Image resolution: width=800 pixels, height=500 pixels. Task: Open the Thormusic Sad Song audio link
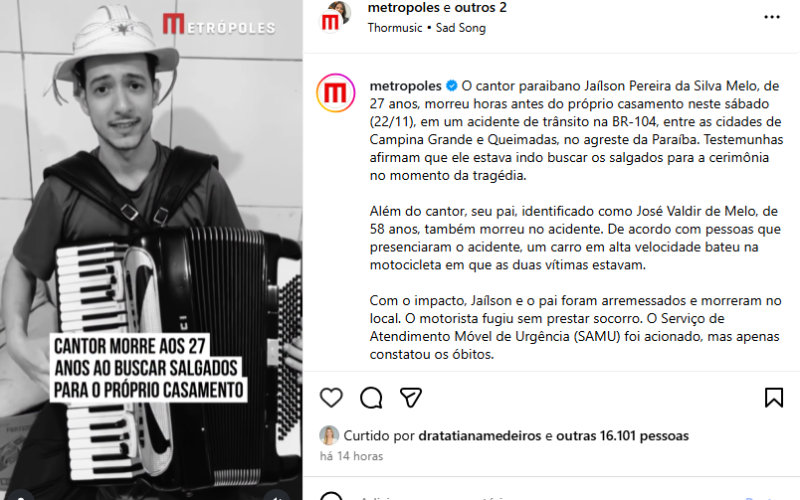427,28
